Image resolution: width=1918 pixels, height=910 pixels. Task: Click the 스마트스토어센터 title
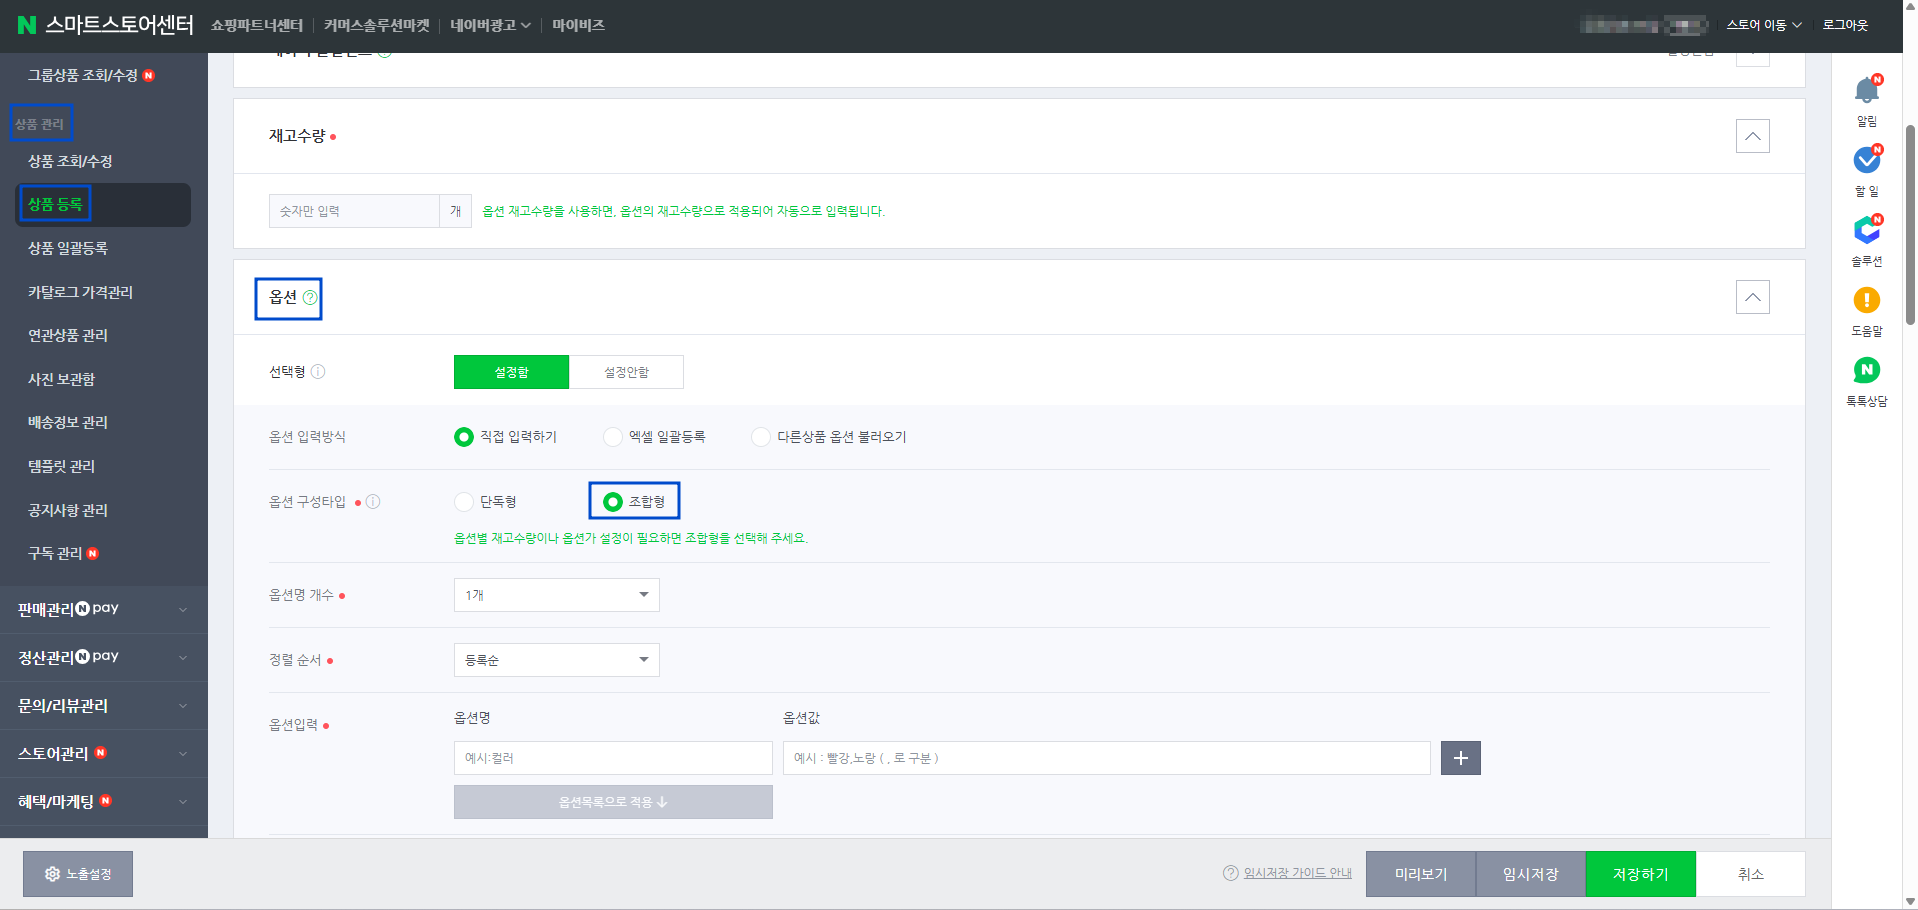[x=119, y=25]
